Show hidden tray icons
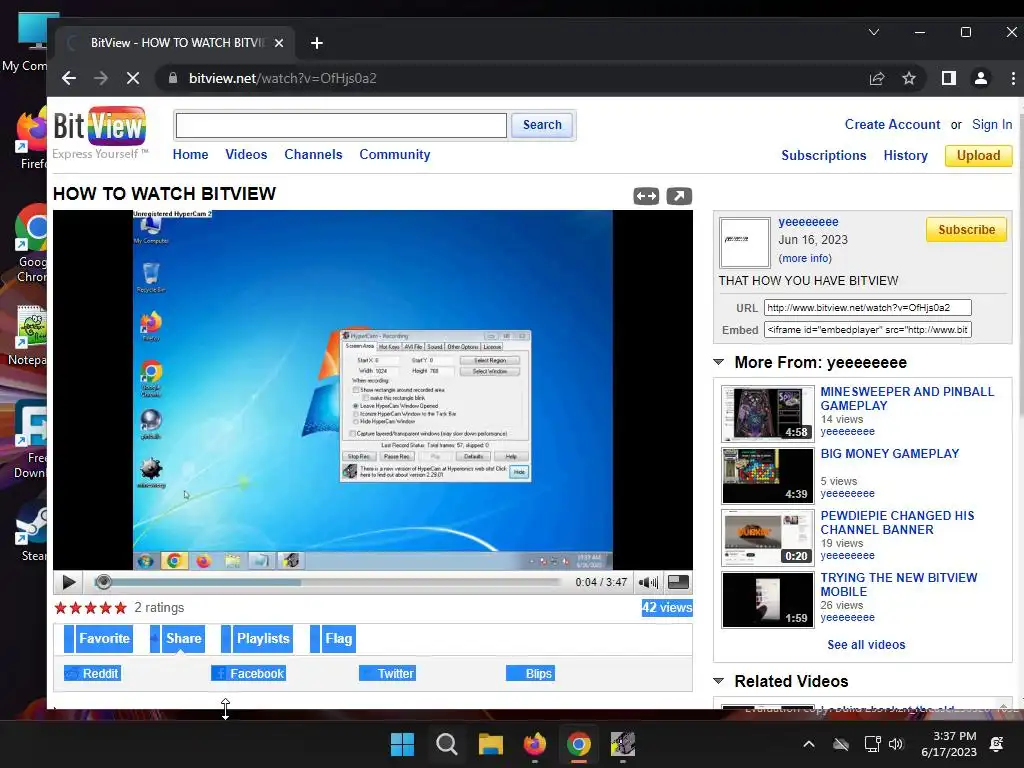 (x=808, y=744)
